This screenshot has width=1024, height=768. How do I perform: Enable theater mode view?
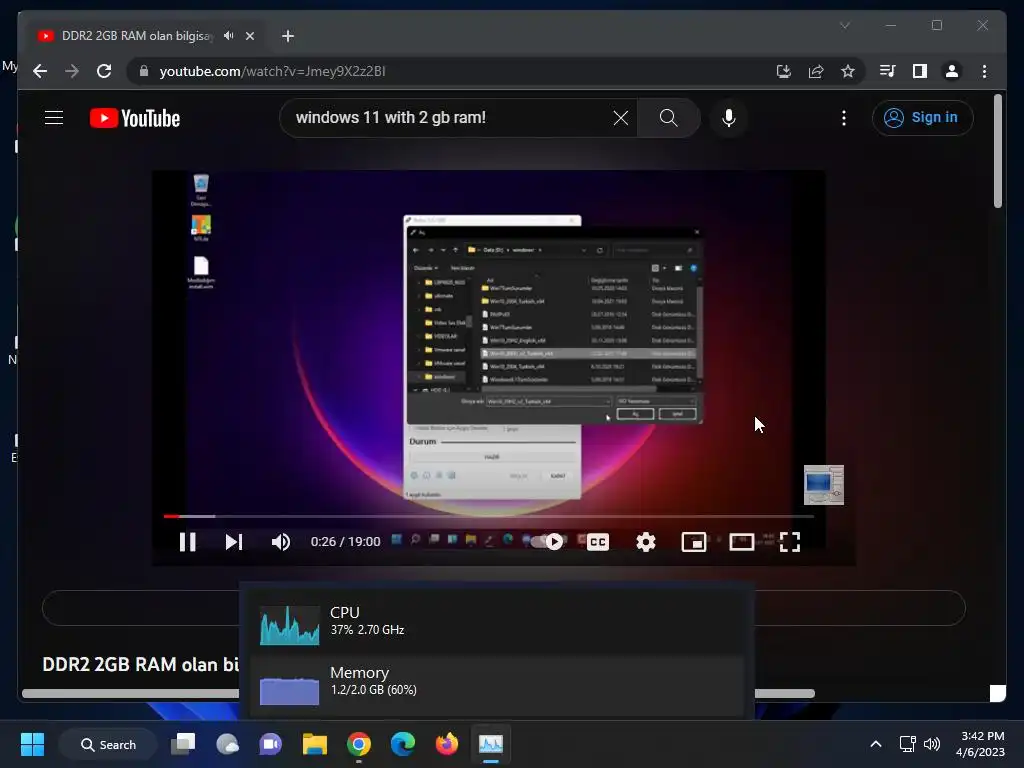click(741, 541)
